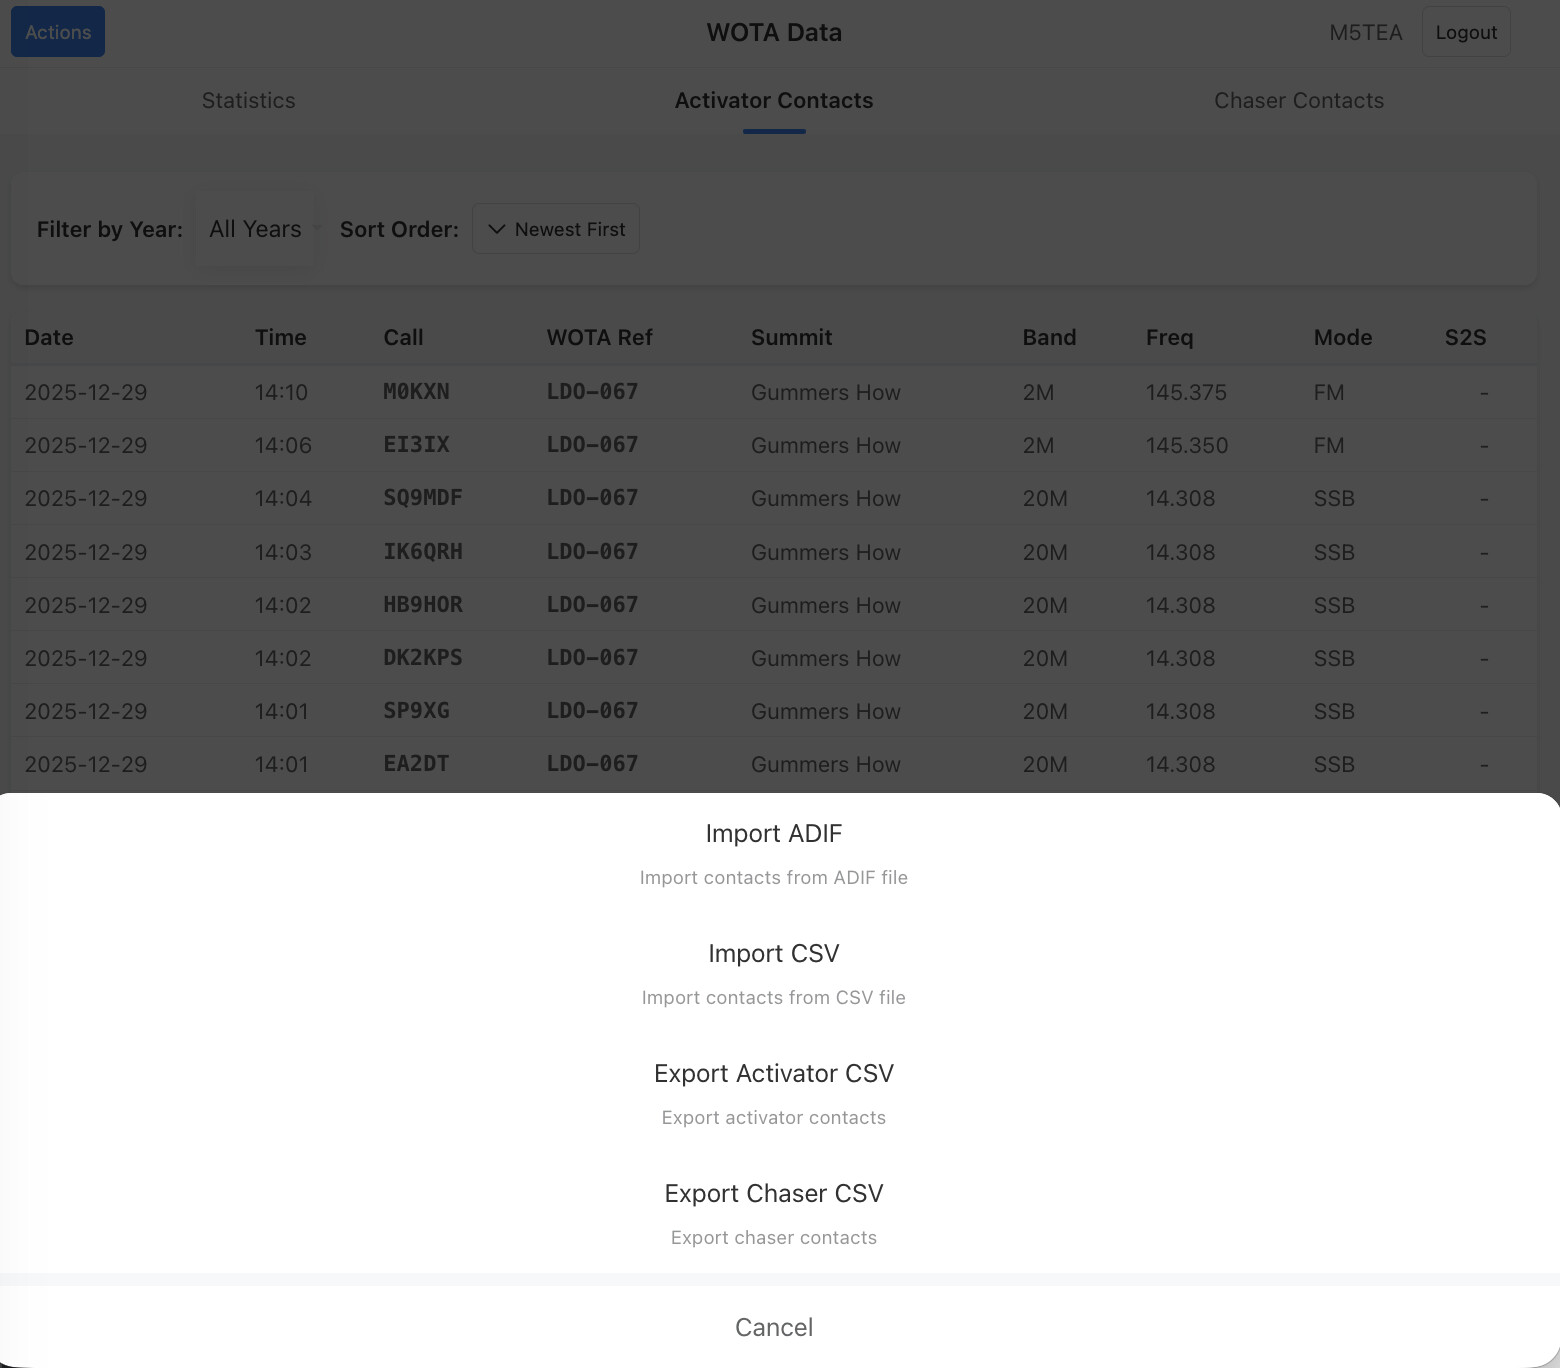Click the chevron icon in Sort Order

coord(496,229)
